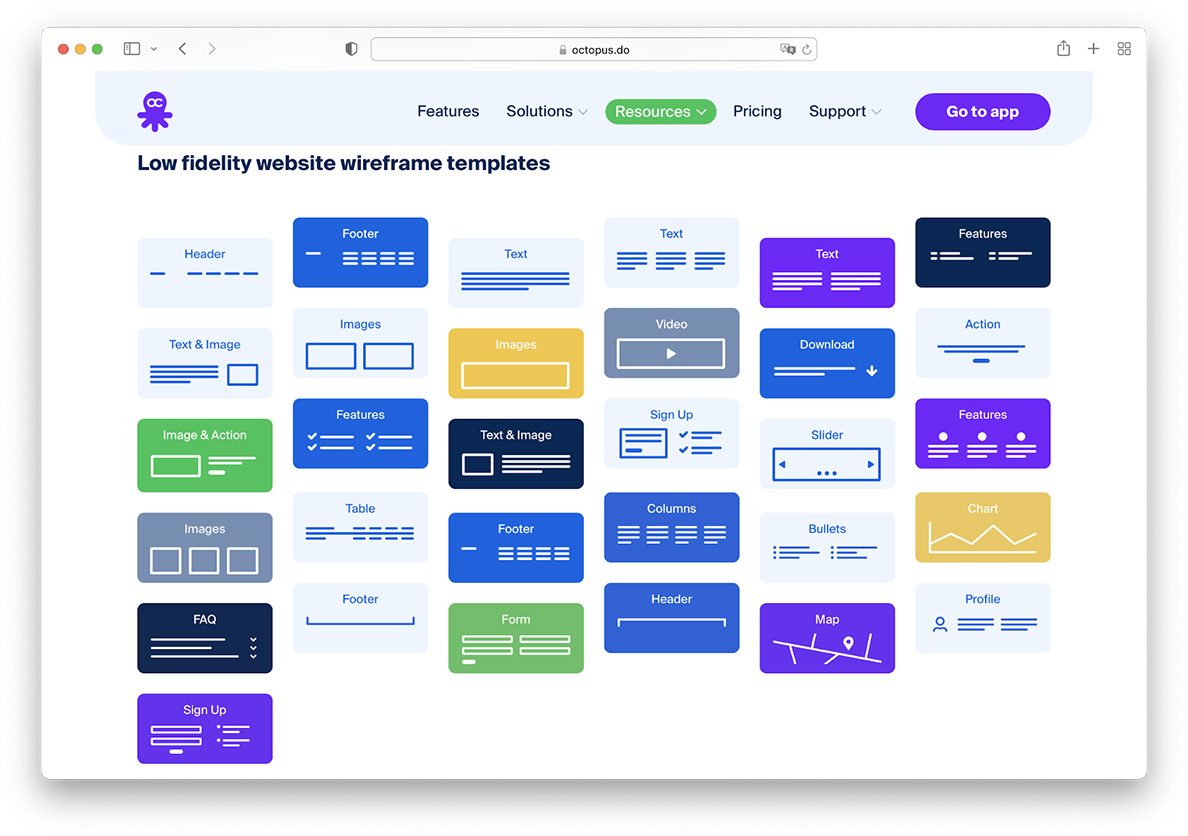The height and width of the screenshot is (836, 1188).
Task: Select light Text card with three columns
Action: point(671,252)
